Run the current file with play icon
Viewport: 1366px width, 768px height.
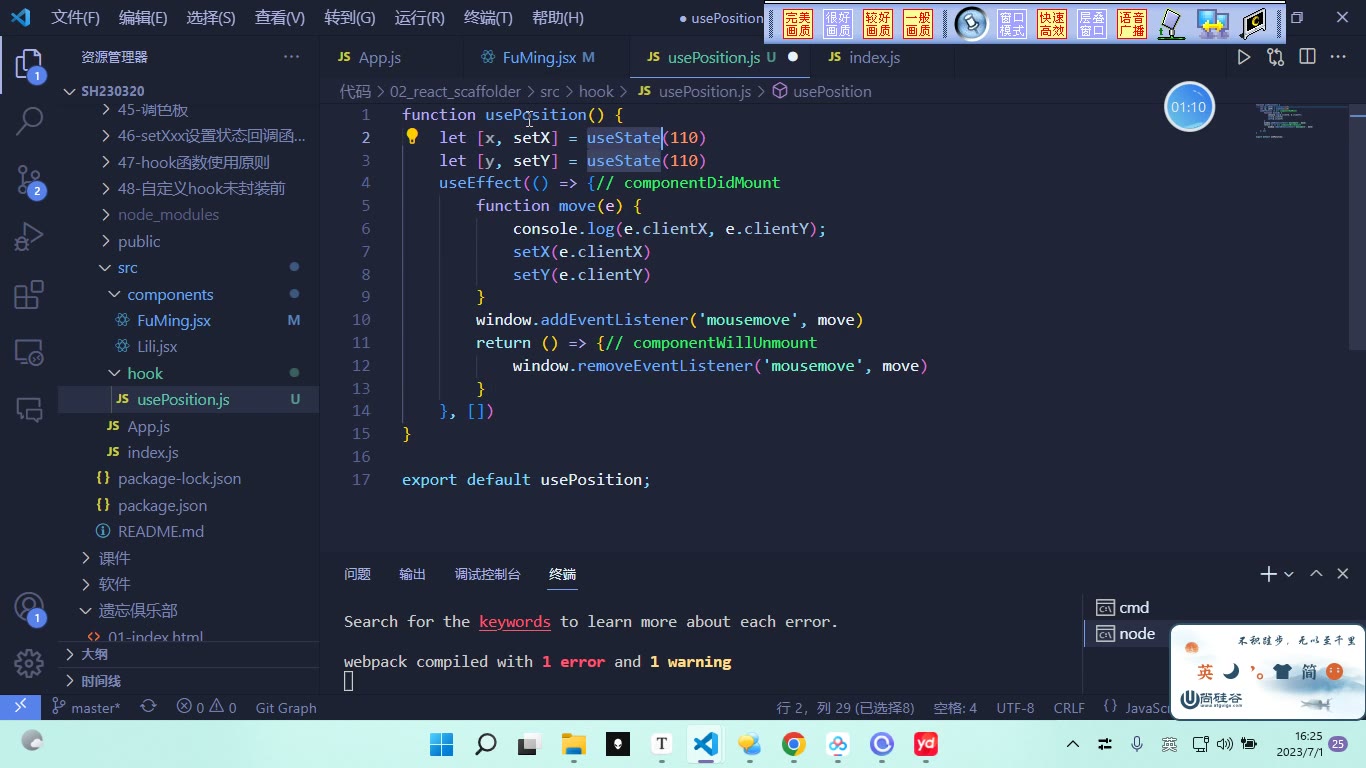(1244, 57)
